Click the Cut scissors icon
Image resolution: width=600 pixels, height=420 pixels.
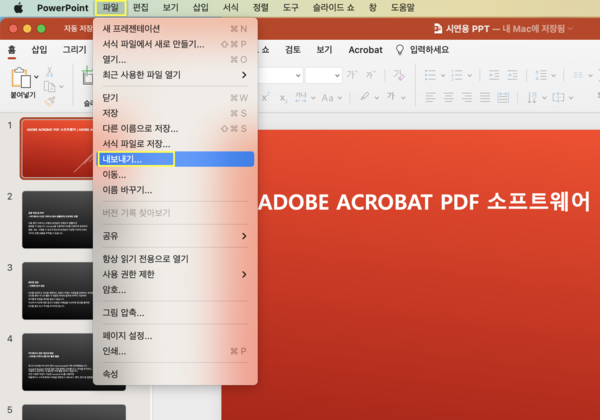click(x=49, y=72)
